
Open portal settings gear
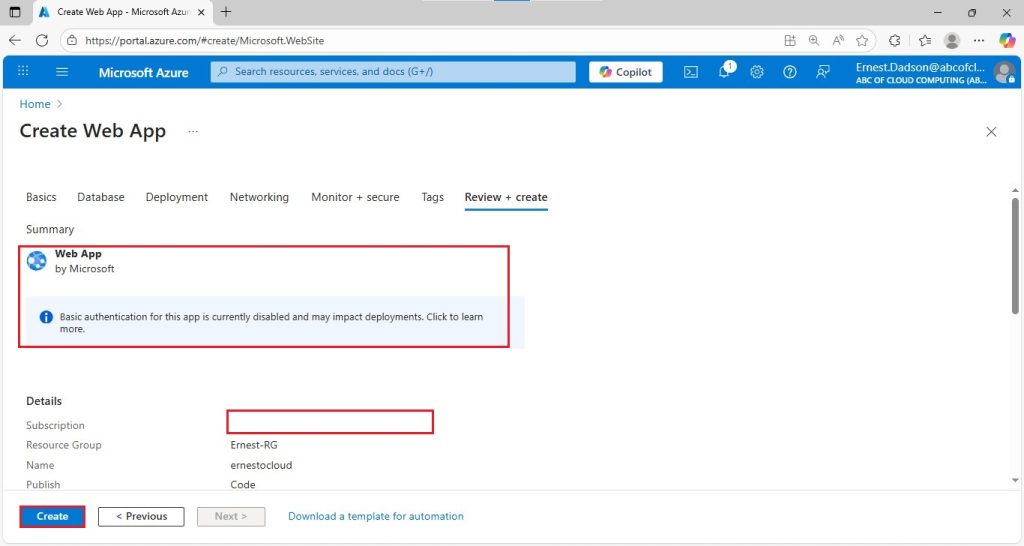757,72
